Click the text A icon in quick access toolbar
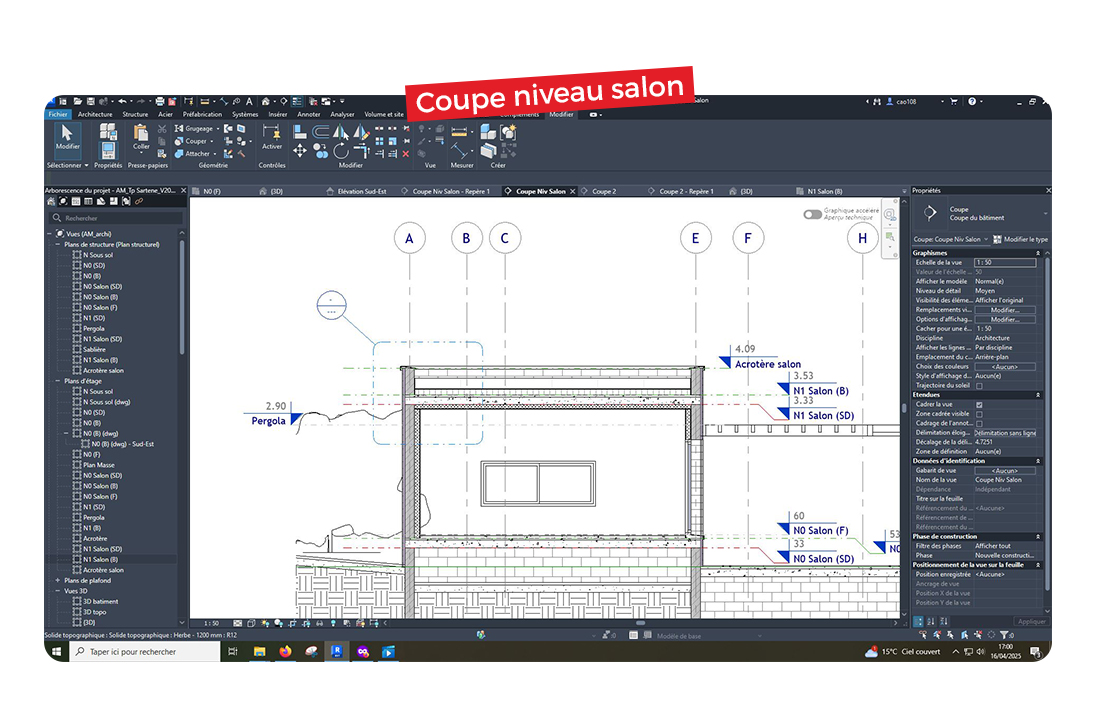Image resolution: width=1097 pixels, height=723 pixels. click(x=249, y=101)
